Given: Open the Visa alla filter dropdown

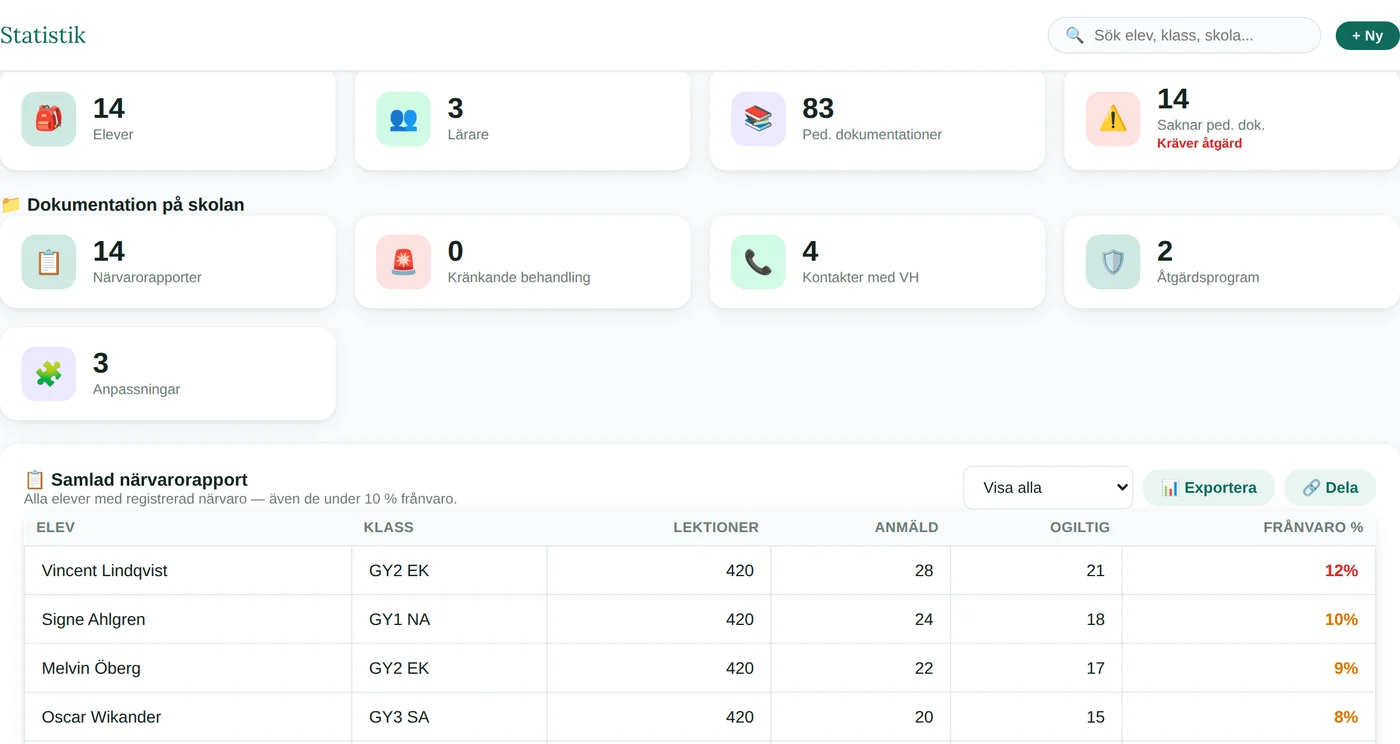Looking at the screenshot, I should (x=1048, y=488).
